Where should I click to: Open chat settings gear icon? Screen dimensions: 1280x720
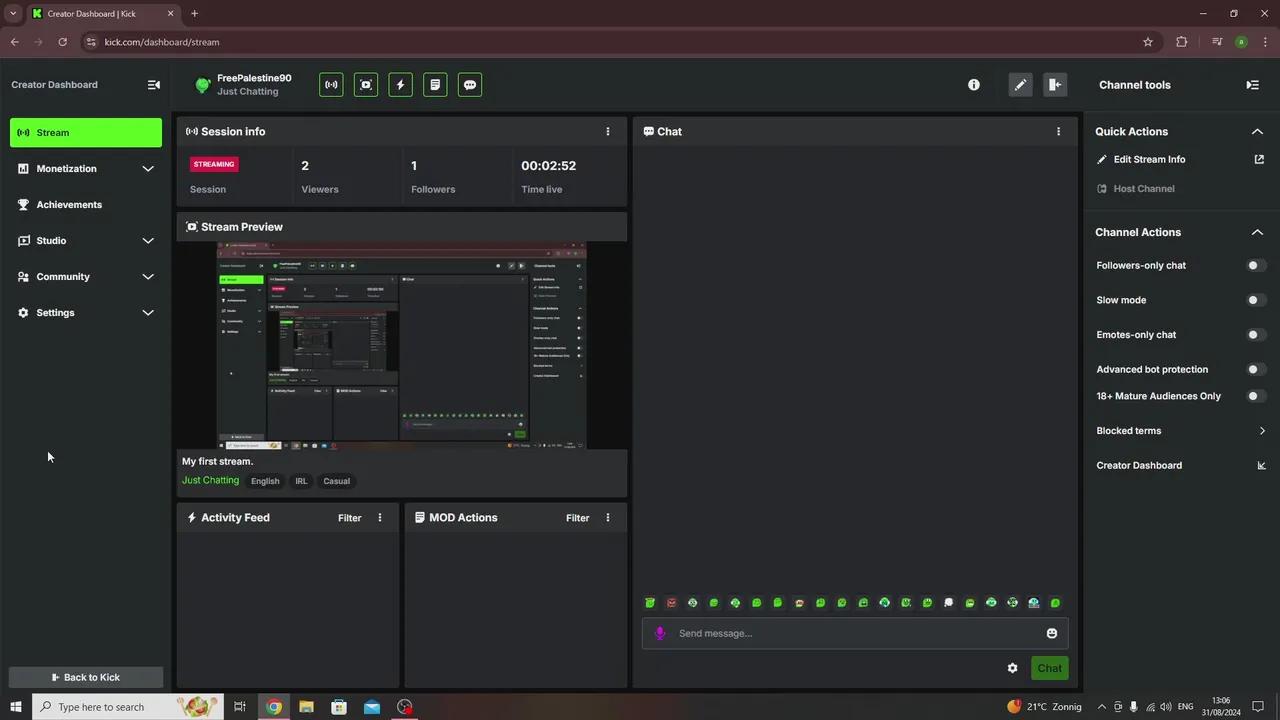[1012, 668]
